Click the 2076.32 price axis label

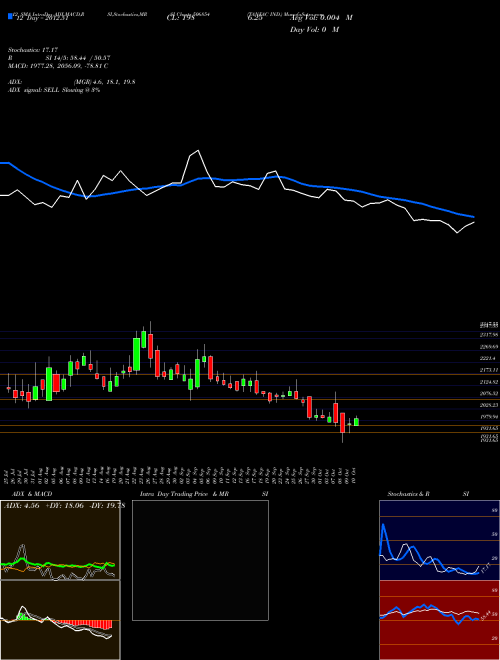pos(489,394)
